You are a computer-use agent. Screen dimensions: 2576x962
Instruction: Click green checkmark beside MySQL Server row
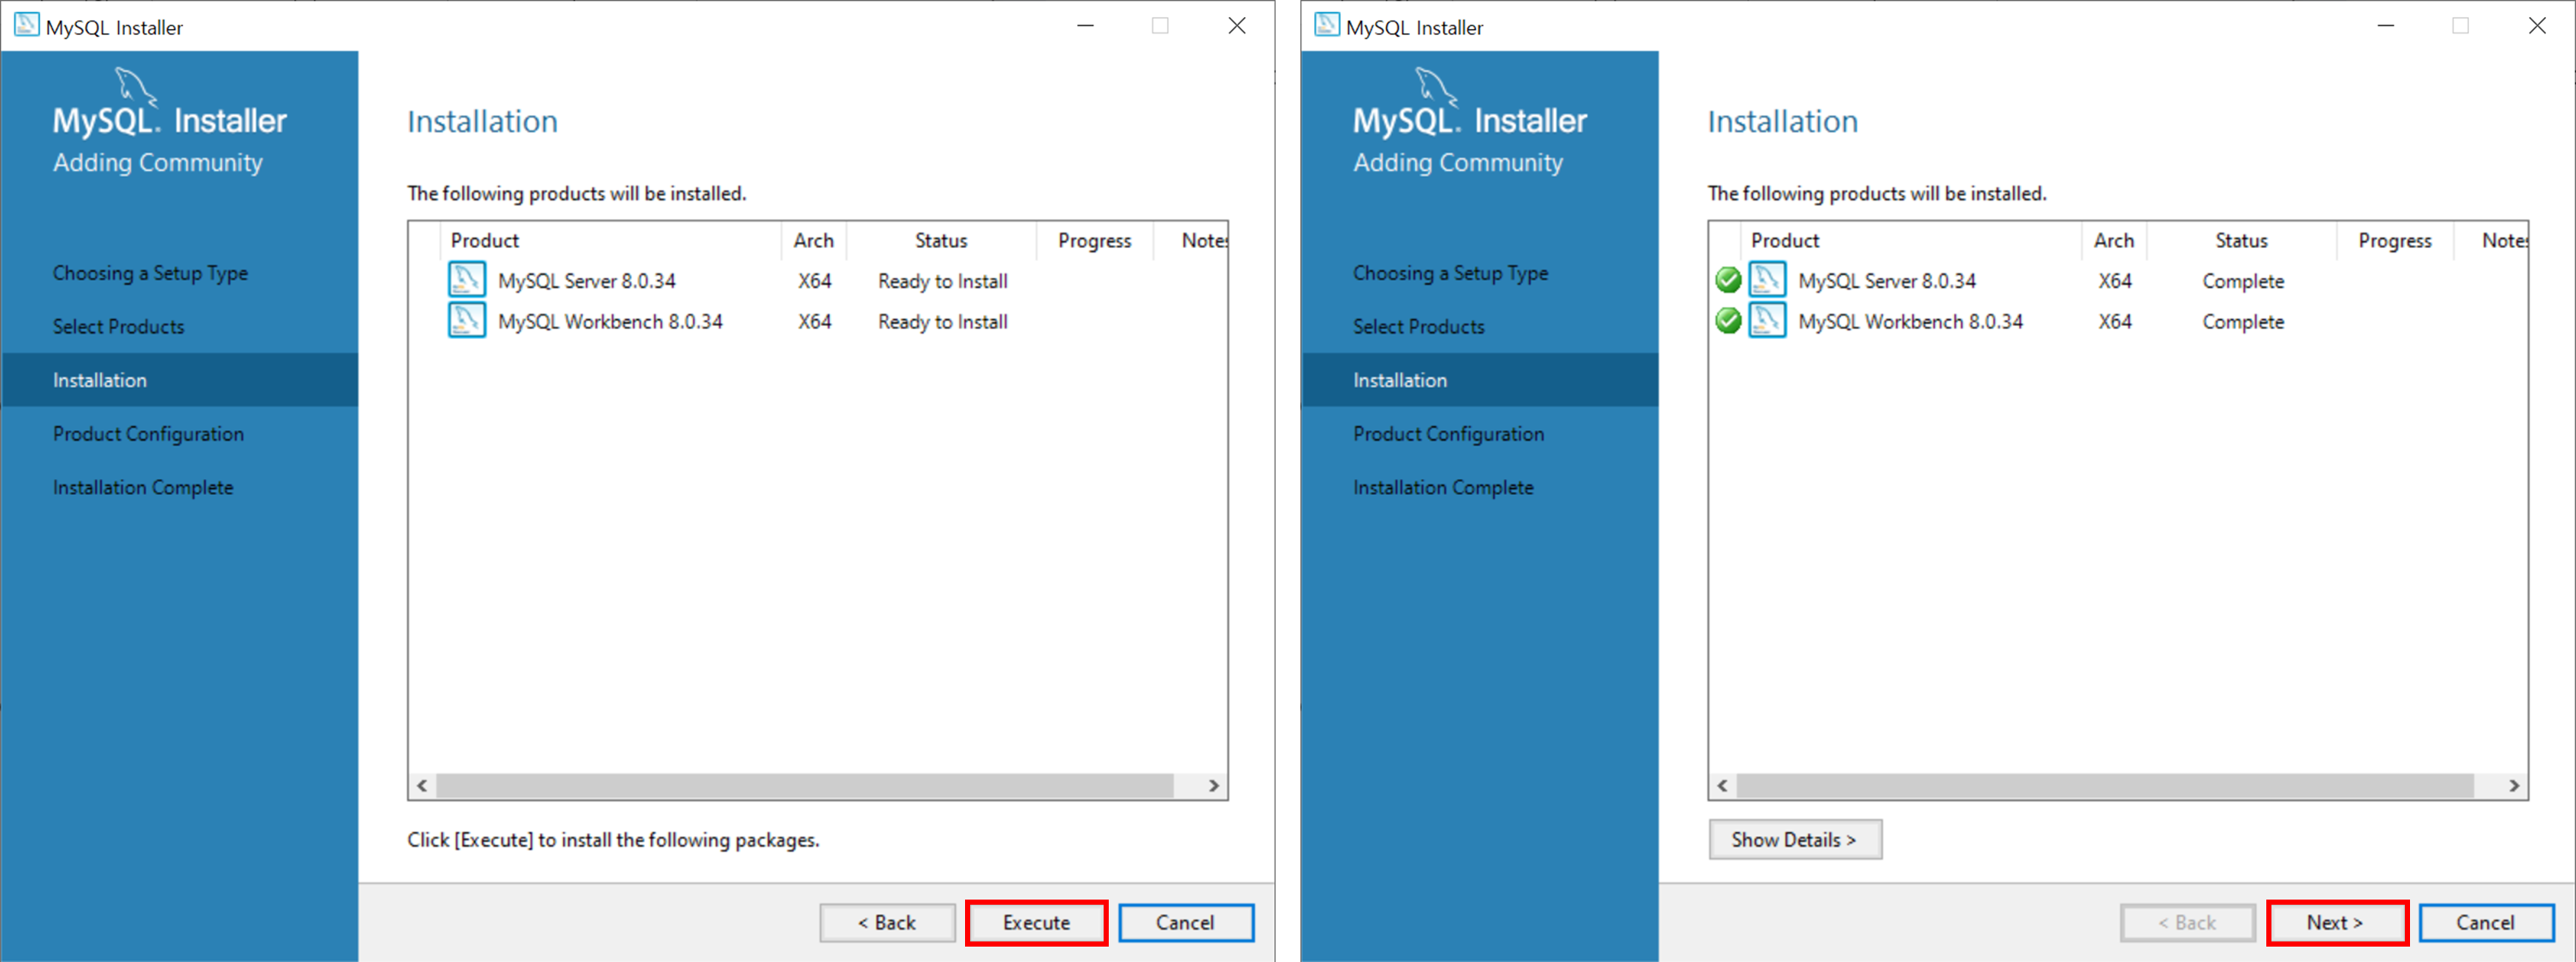1728,280
